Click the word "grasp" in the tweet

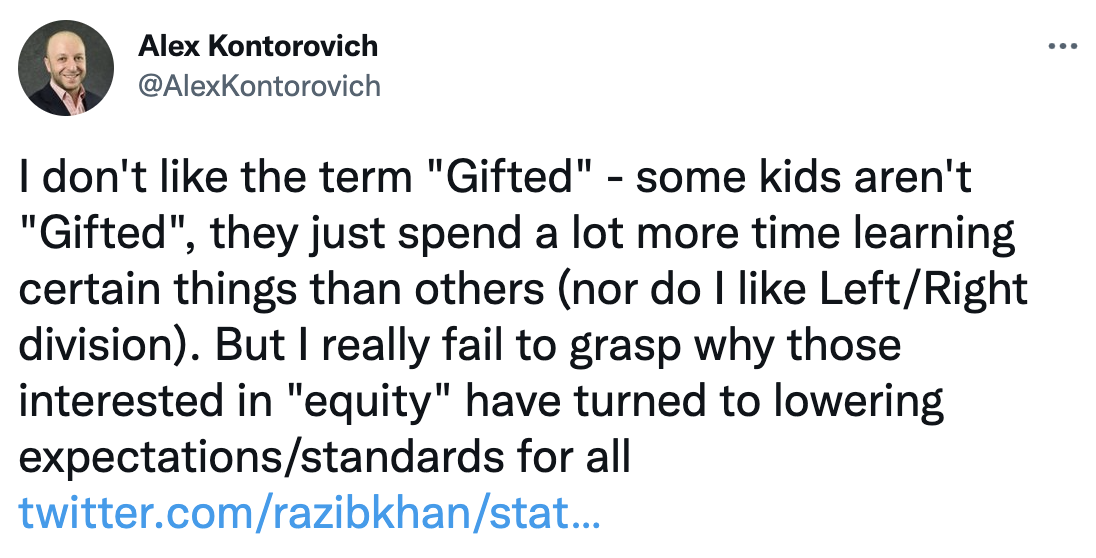pyautogui.click(x=629, y=347)
